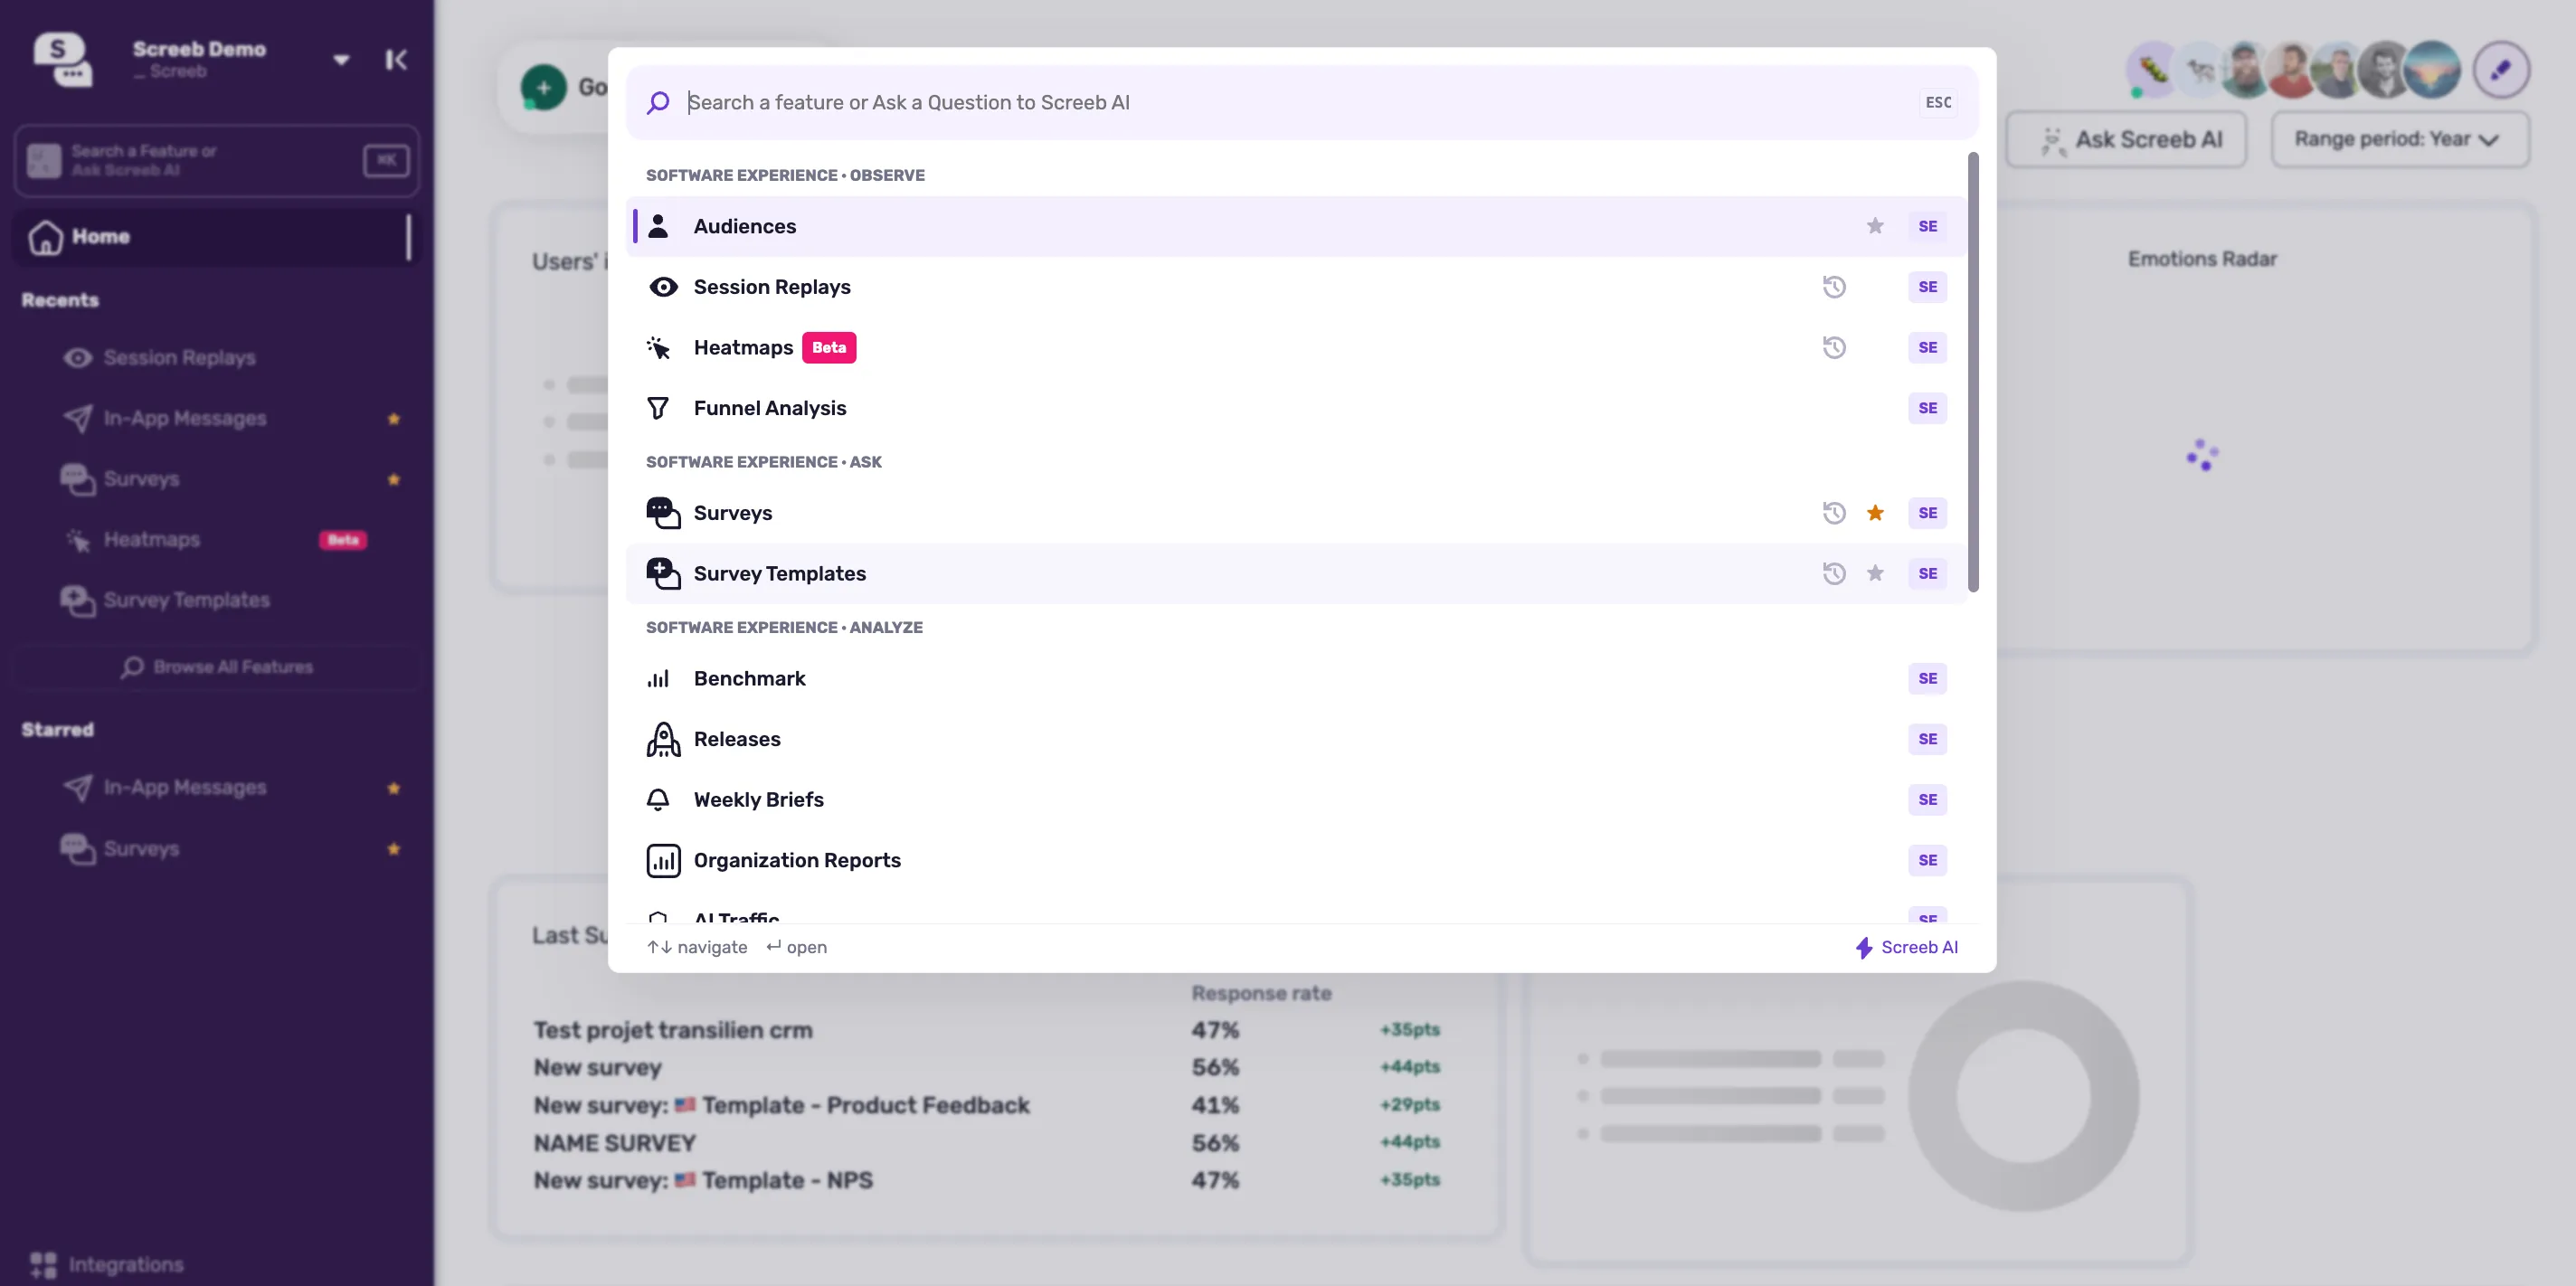Image resolution: width=2576 pixels, height=1286 pixels.
Task: Unstar In-App Messages under Starred
Action: tap(394, 788)
